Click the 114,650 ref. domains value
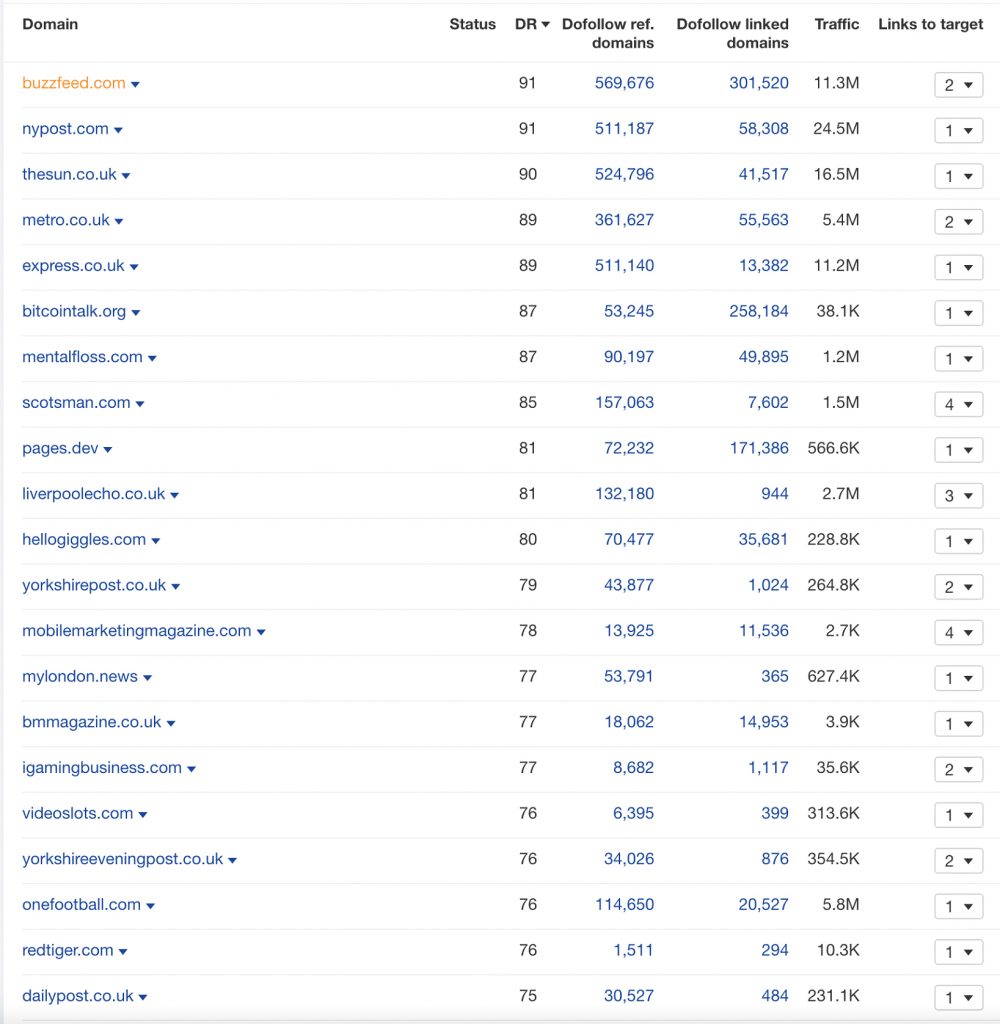The height and width of the screenshot is (1024, 1000). point(624,904)
